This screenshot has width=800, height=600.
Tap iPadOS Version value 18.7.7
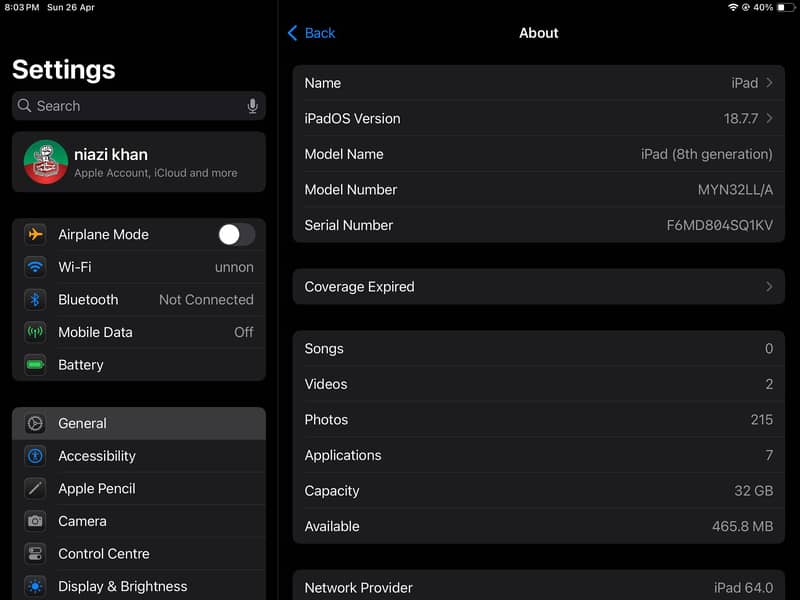741,119
